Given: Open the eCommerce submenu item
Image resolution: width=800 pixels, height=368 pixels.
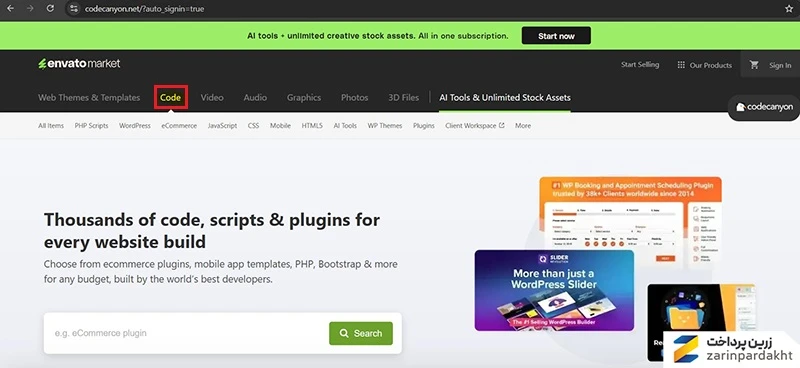Looking at the screenshot, I should click(x=179, y=126).
